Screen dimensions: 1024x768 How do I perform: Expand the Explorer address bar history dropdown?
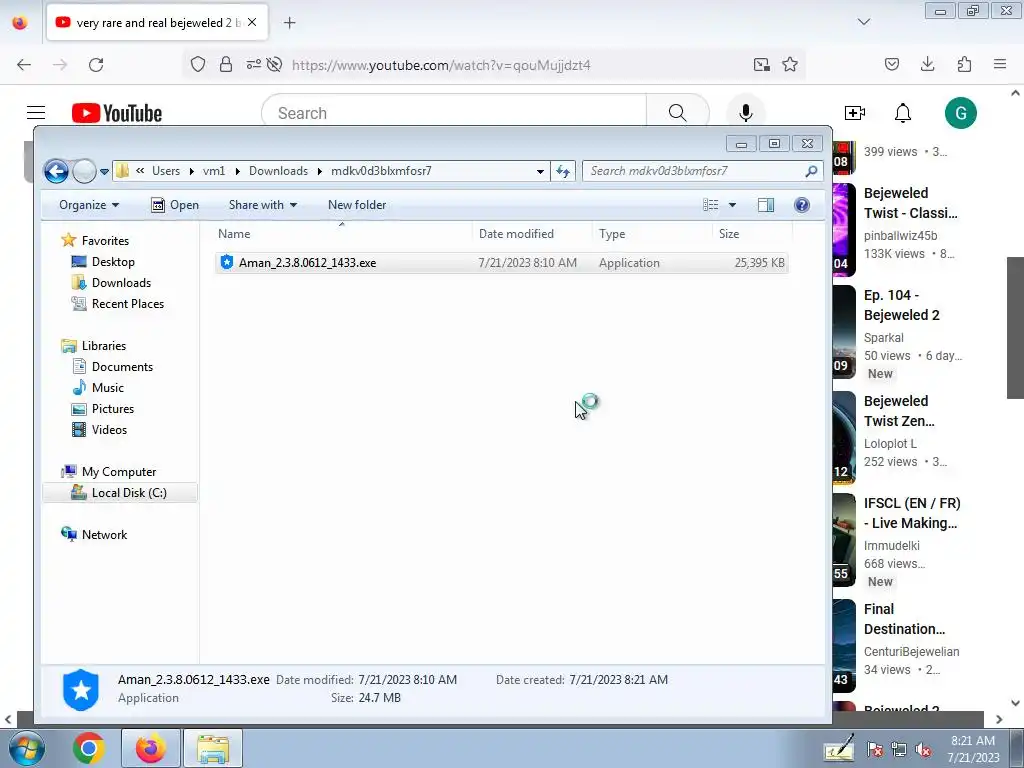(540, 172)
